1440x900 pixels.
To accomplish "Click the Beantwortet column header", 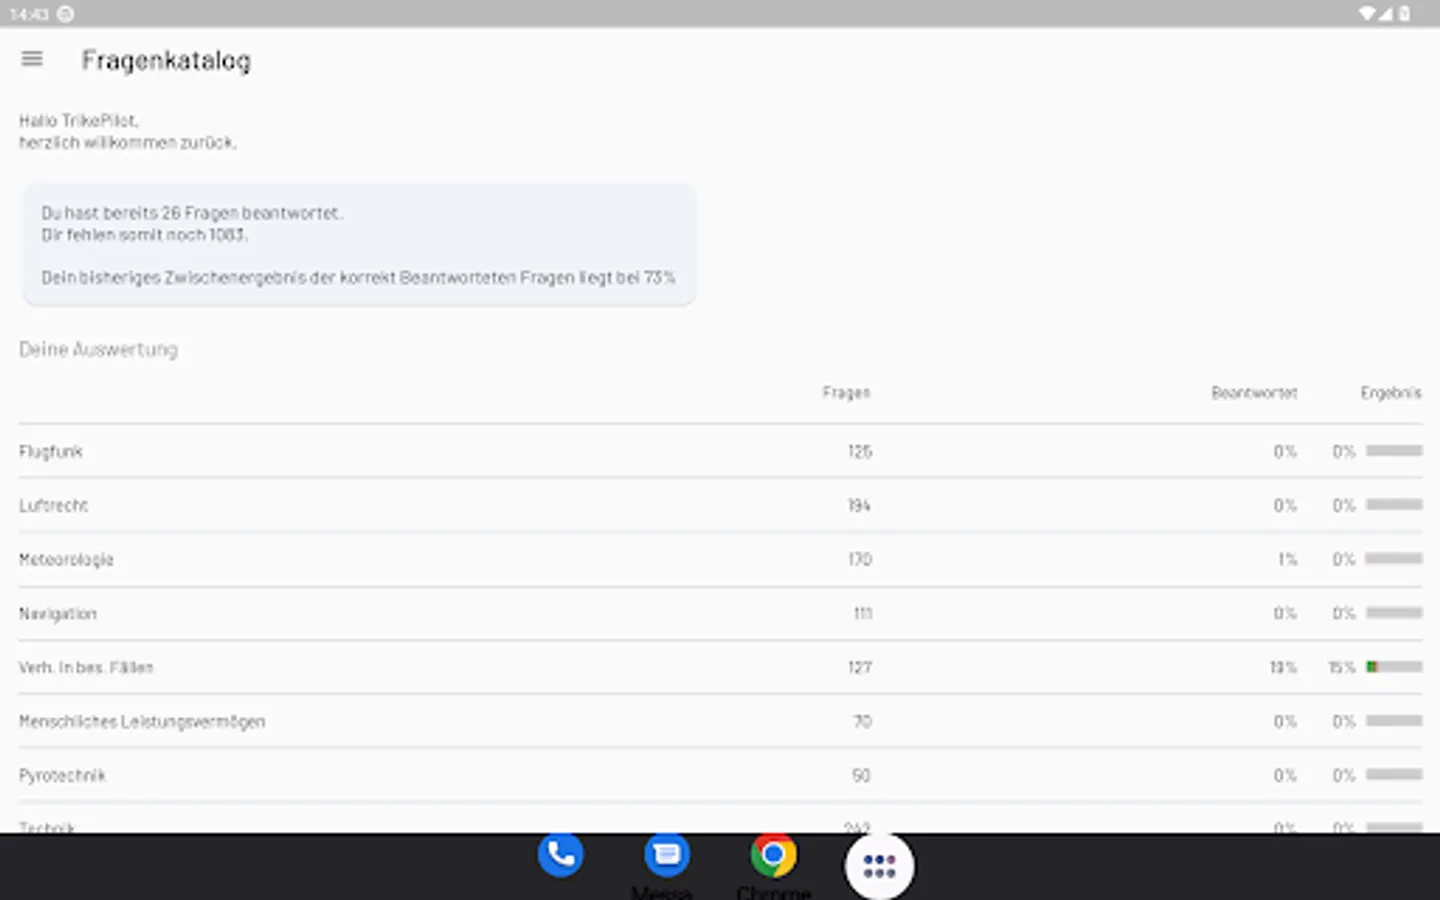I will (1254, 393).
